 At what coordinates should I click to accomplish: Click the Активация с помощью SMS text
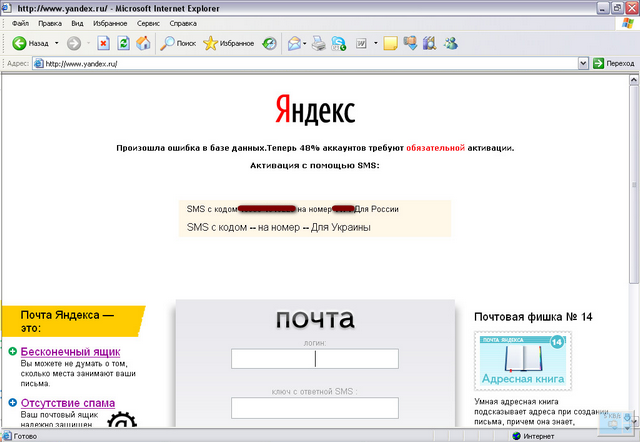click(315, 166)
